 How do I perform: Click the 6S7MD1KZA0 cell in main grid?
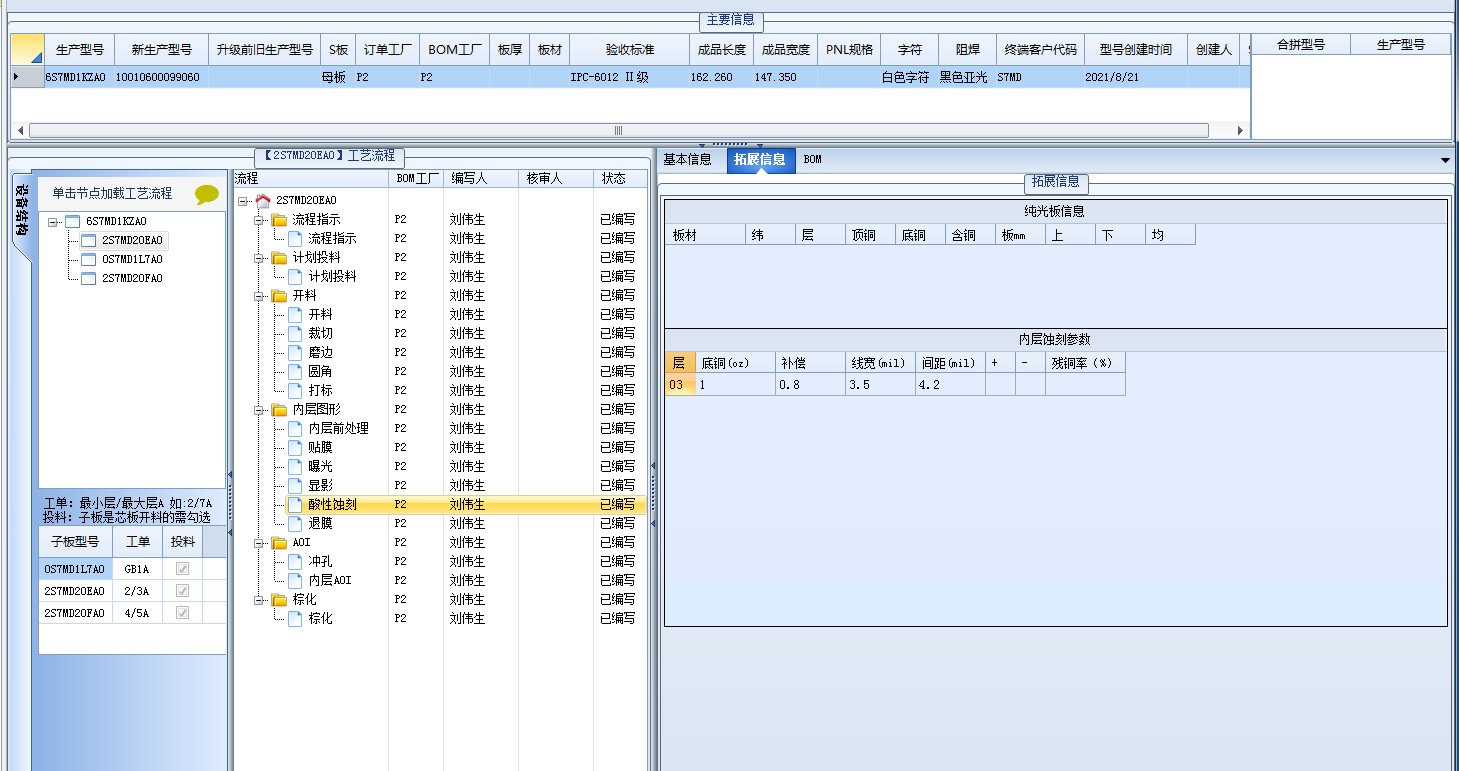78,77
